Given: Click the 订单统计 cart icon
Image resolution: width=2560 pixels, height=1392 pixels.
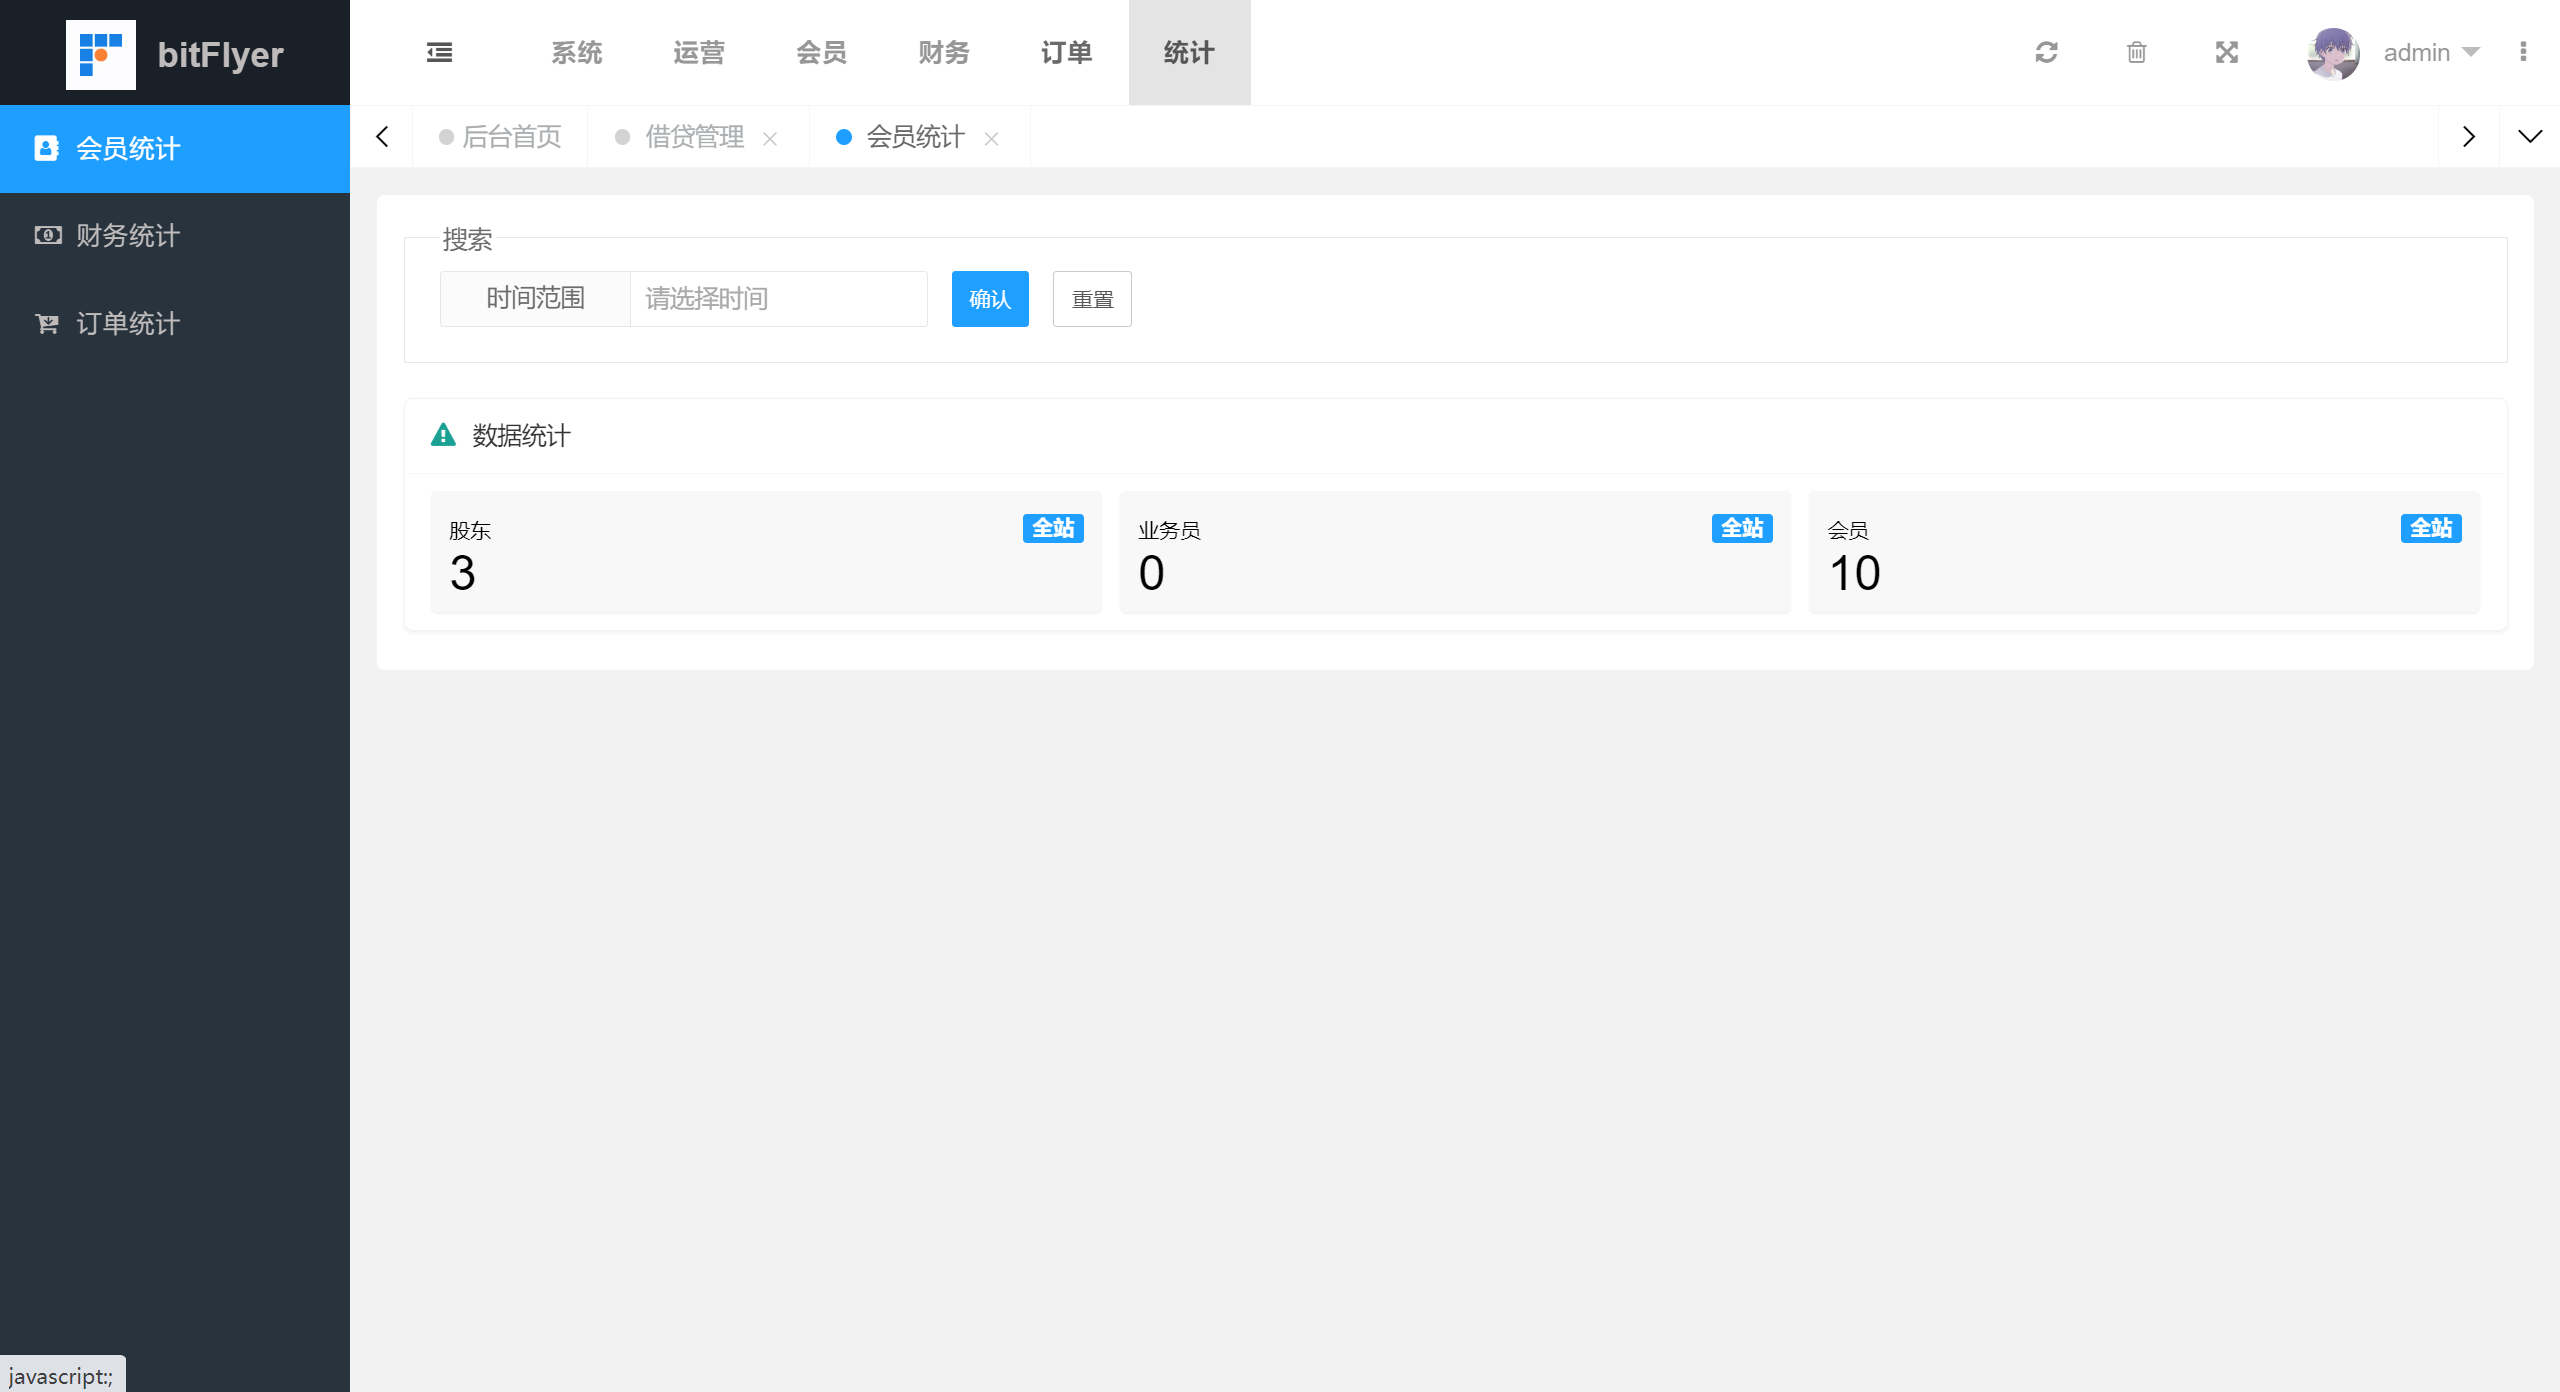Looking at the screenshot, I should click(x=47, y=324).
